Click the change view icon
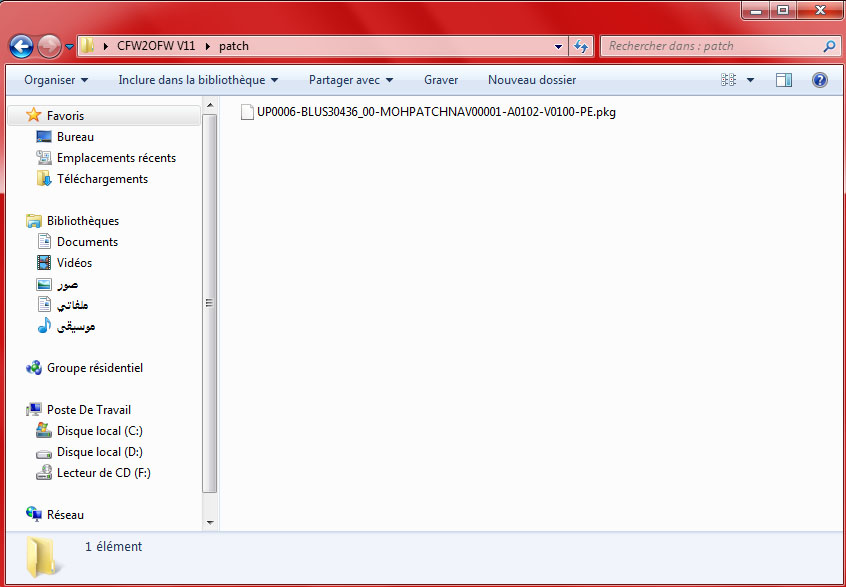846x587 pixels. click(729, 80)
